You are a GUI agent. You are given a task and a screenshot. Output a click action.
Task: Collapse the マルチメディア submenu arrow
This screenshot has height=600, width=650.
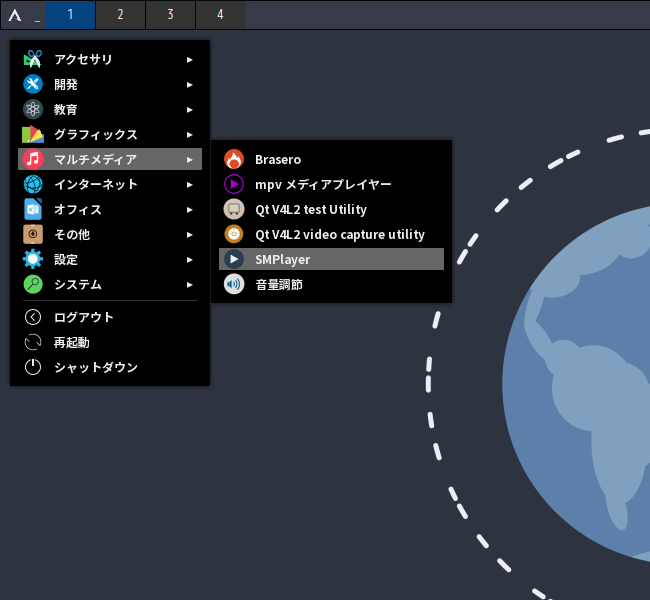pos(189,160)
